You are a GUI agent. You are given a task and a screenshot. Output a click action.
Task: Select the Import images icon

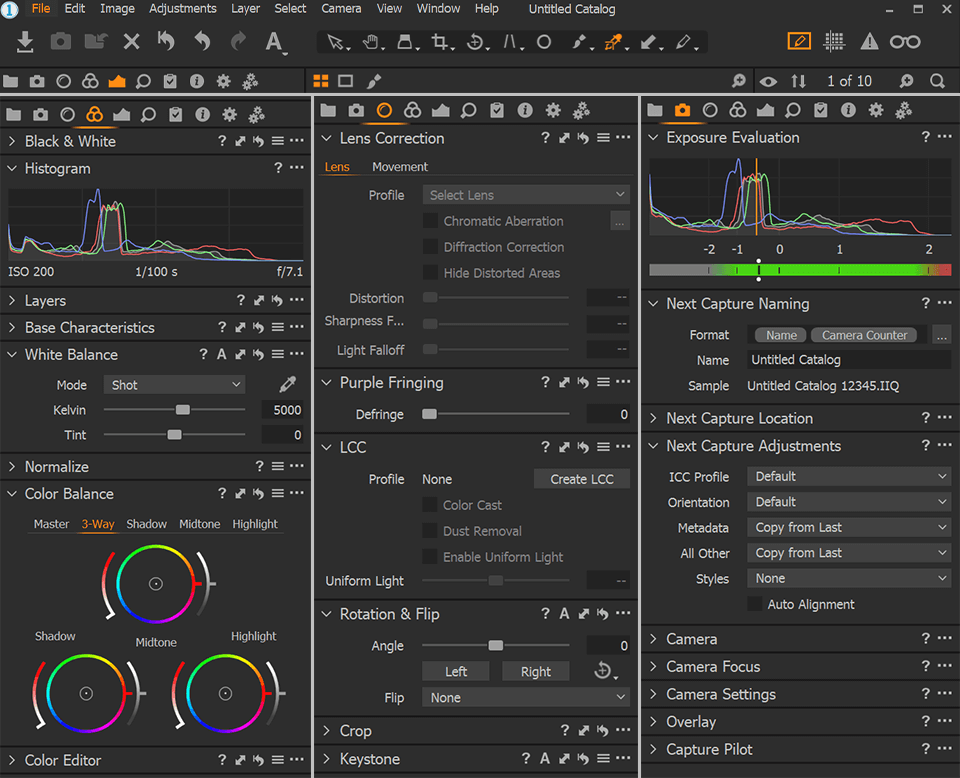coord(24,42)
